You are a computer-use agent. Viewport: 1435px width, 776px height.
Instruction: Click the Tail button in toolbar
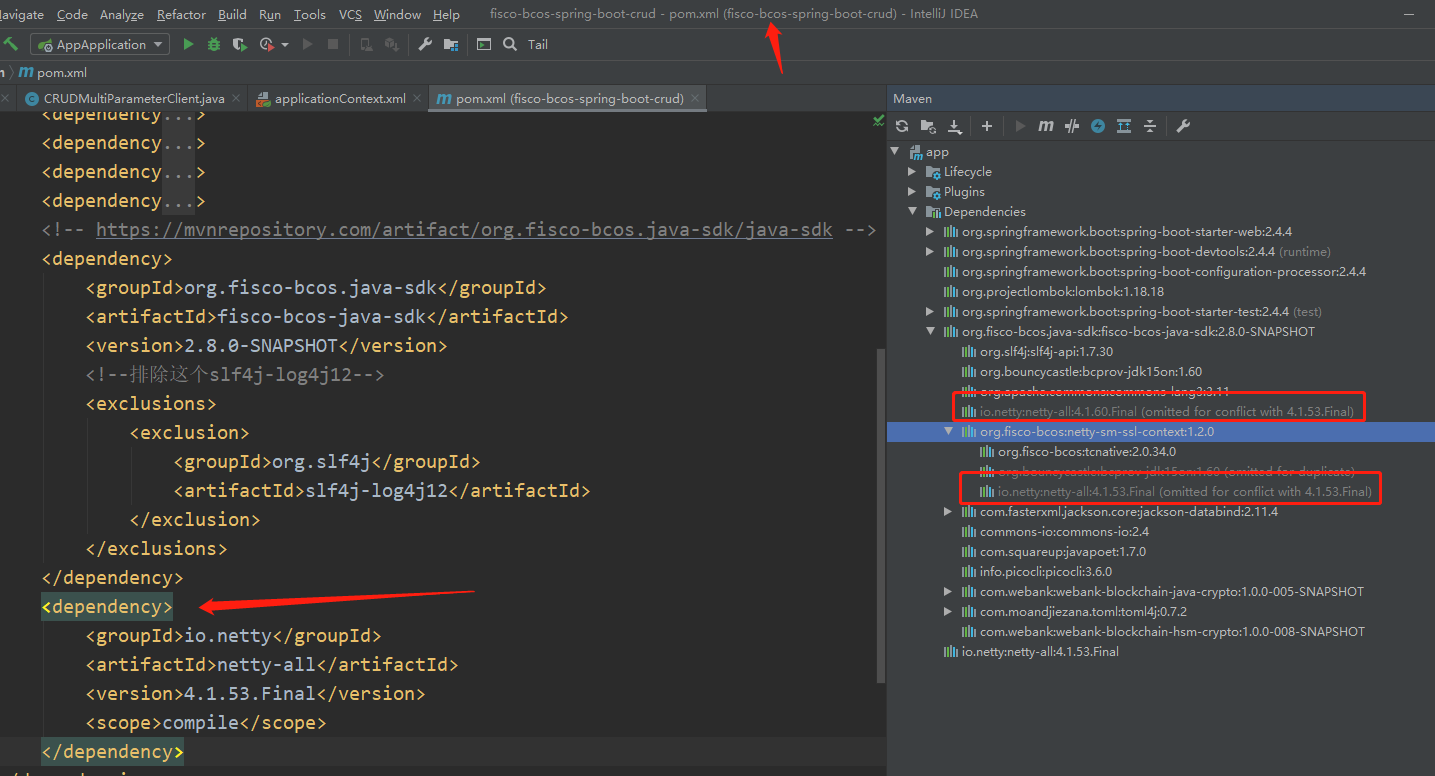(x=538, y=44)
